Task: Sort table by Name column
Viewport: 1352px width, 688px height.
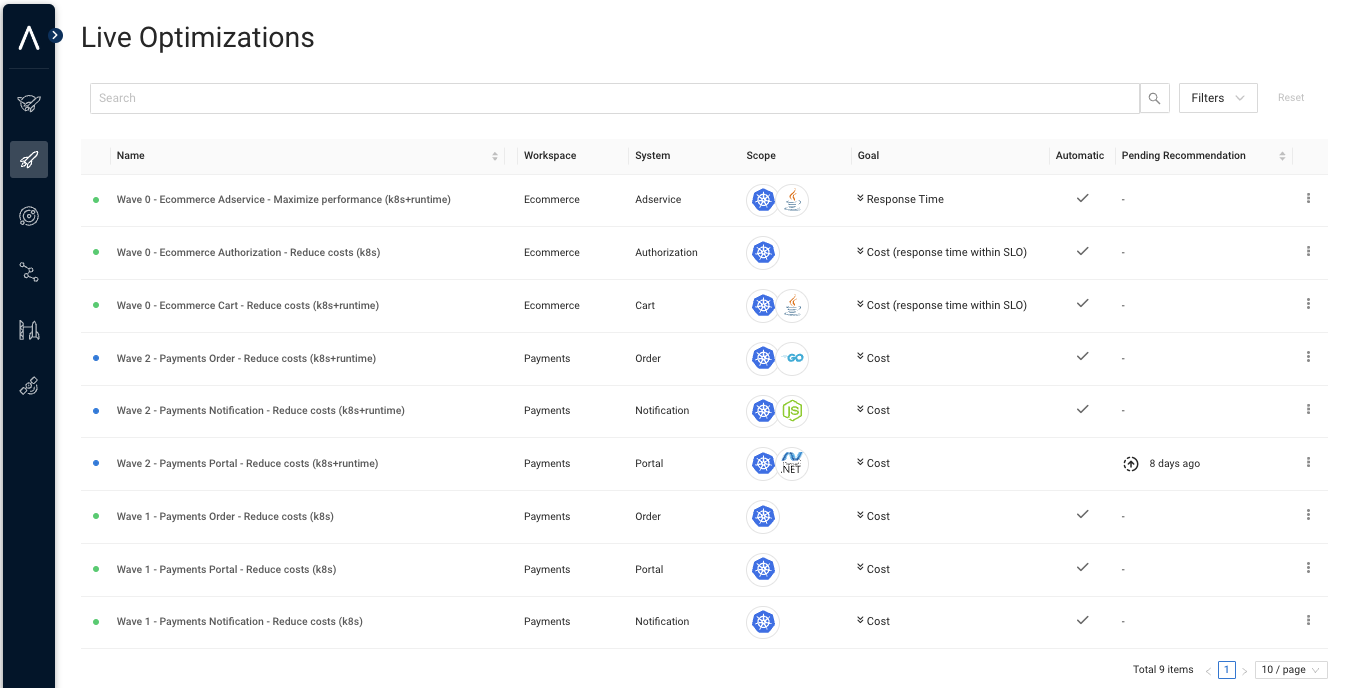Action: [494, 156]
